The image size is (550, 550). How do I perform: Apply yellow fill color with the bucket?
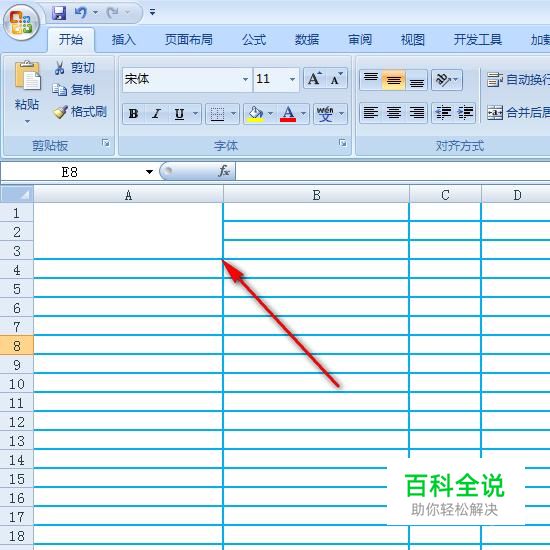point(255,114)
